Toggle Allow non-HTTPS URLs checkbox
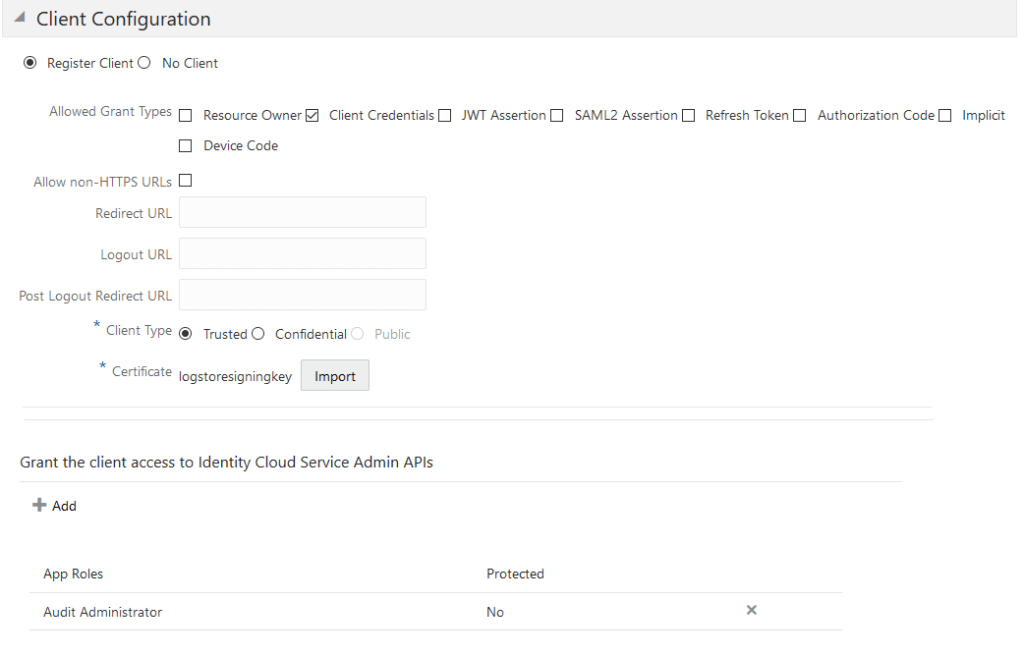 click(185, 181)
